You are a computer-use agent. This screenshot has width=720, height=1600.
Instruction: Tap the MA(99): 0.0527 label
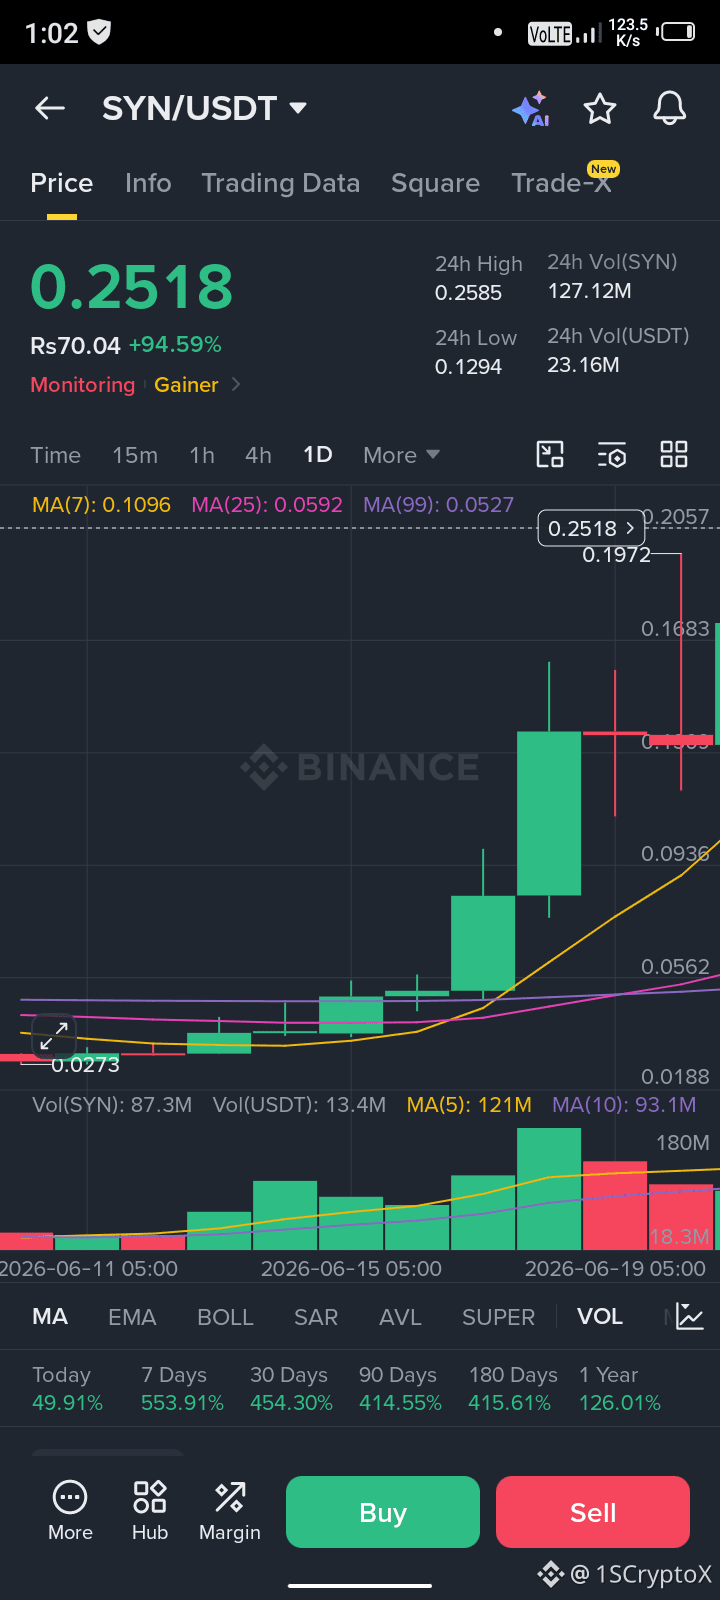438,504
